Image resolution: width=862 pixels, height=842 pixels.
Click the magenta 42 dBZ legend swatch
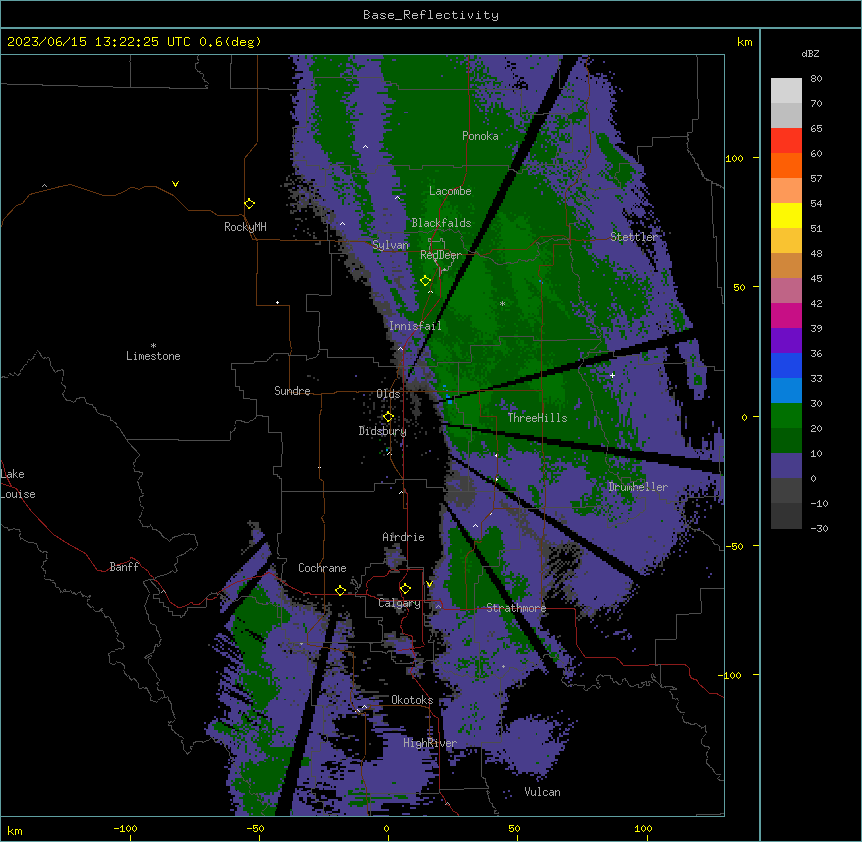point(786,315)
